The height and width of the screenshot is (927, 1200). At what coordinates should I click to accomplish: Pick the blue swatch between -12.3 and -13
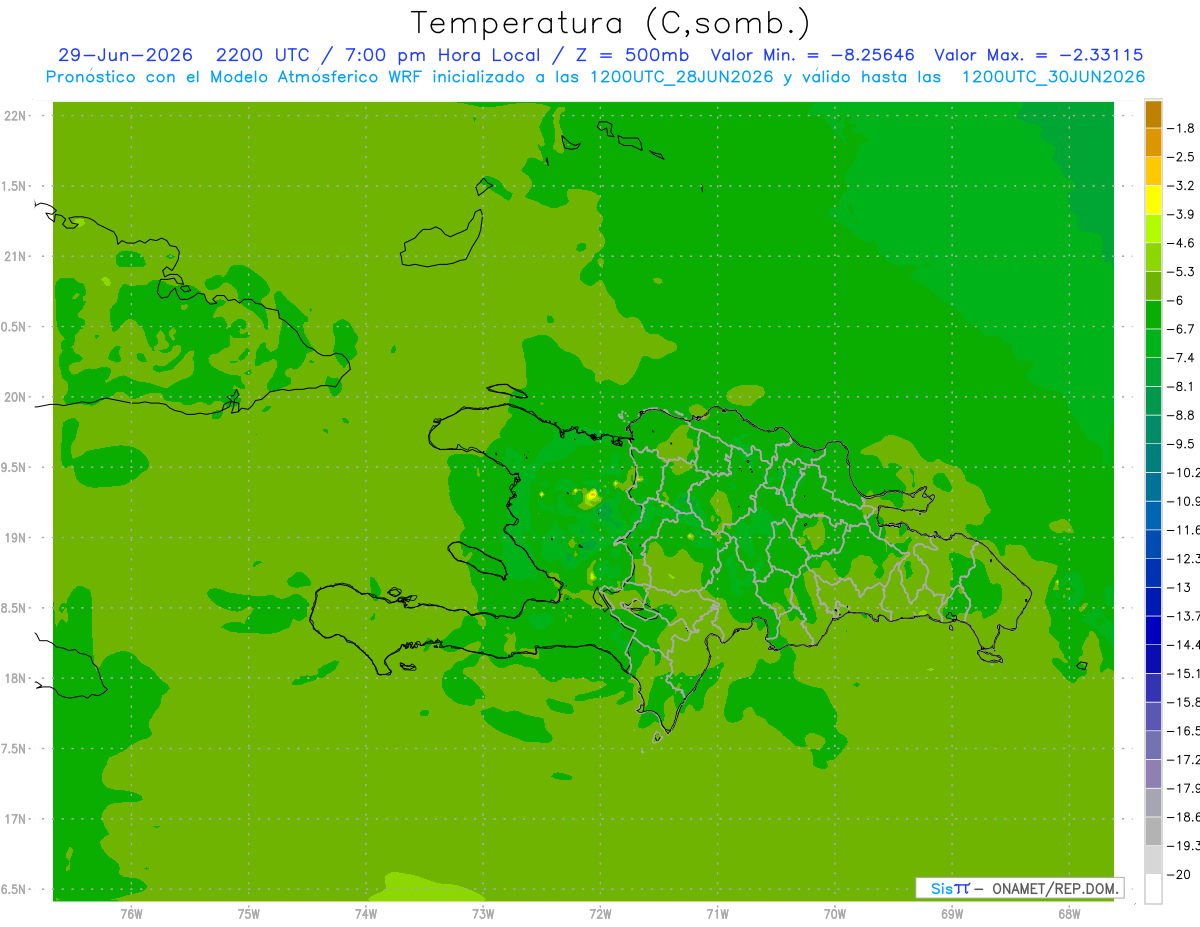(x=1153, y=573)
